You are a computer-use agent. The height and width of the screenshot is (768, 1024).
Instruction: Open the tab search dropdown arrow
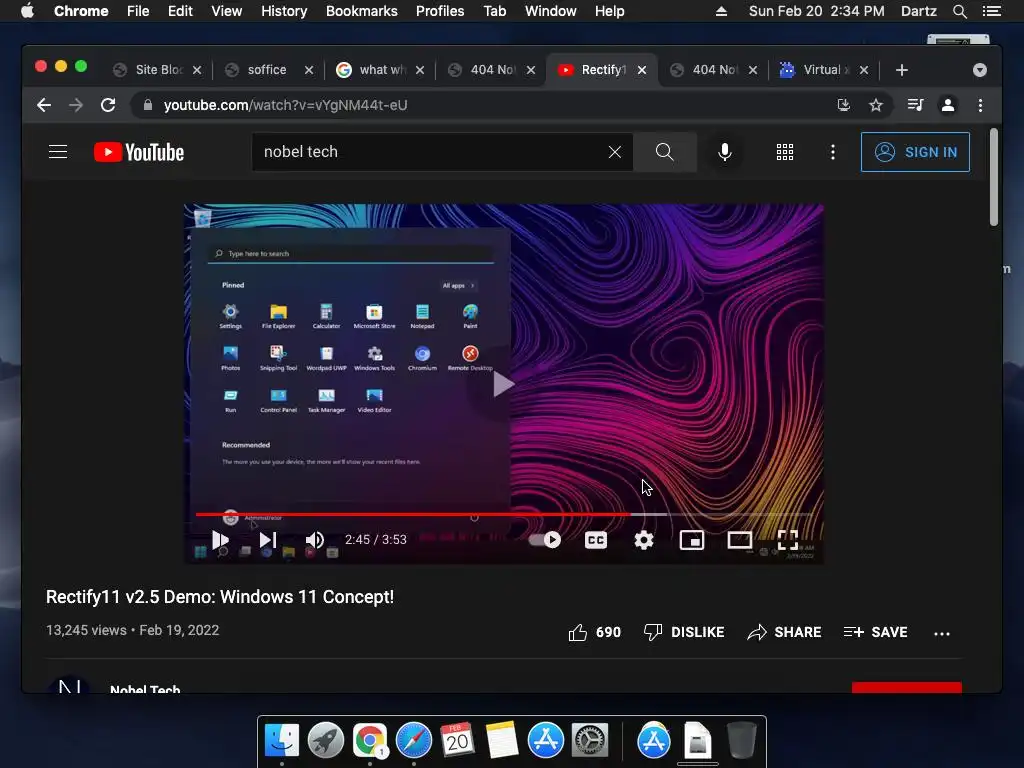(x=980, y=70)
